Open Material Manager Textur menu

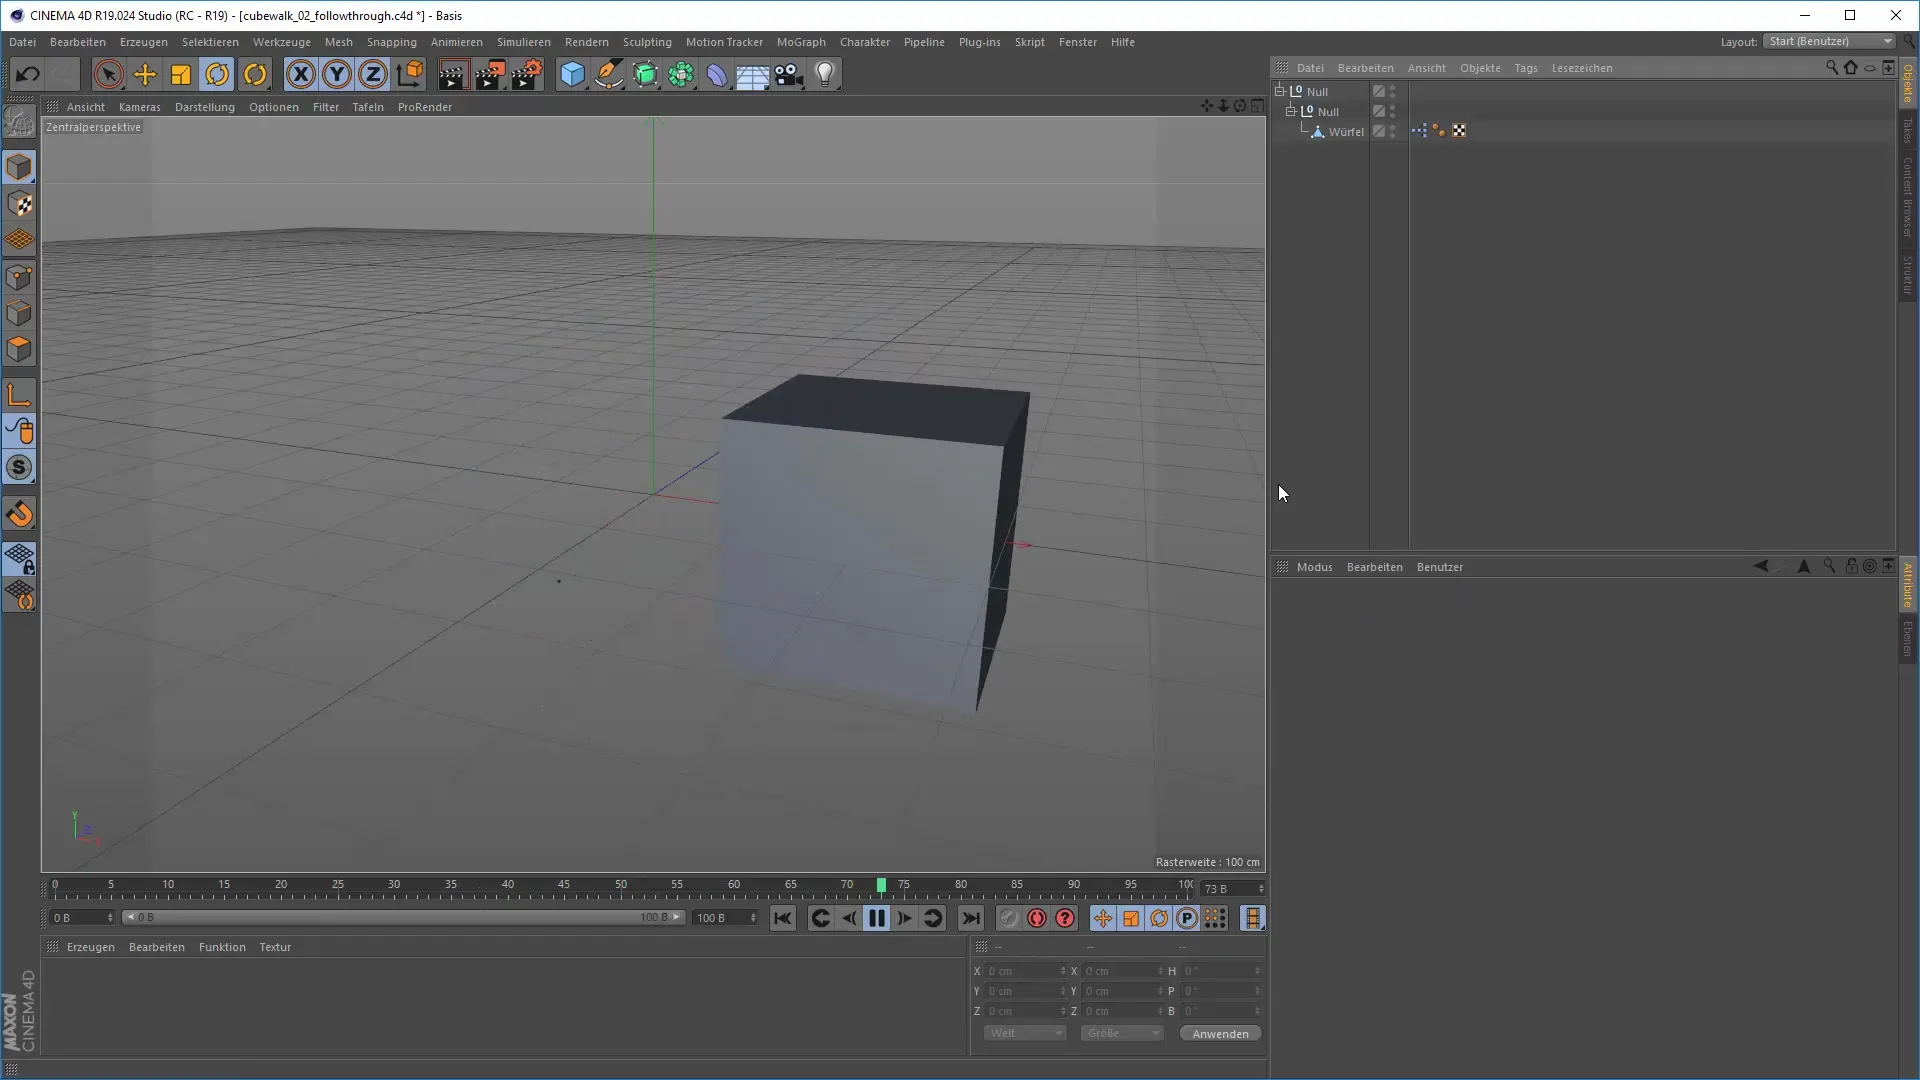(275, 947)
